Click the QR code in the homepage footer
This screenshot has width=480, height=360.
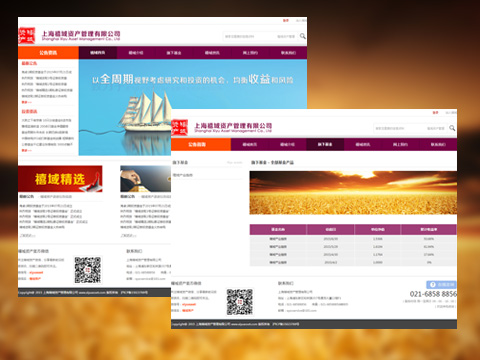(88, 270)
